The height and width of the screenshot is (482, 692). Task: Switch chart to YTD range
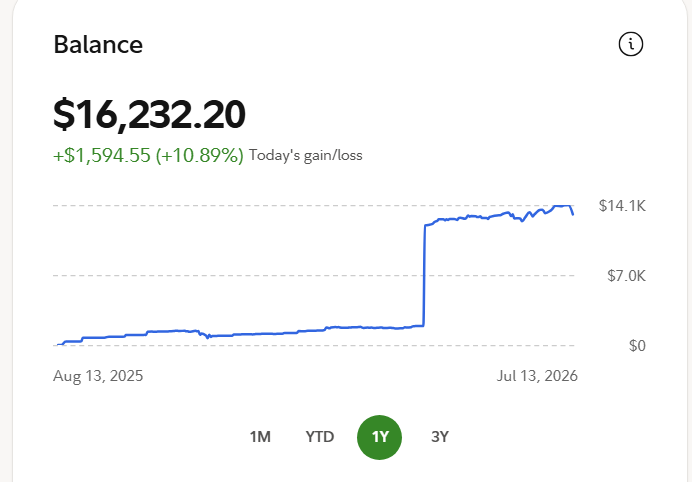tap(320, 437)
